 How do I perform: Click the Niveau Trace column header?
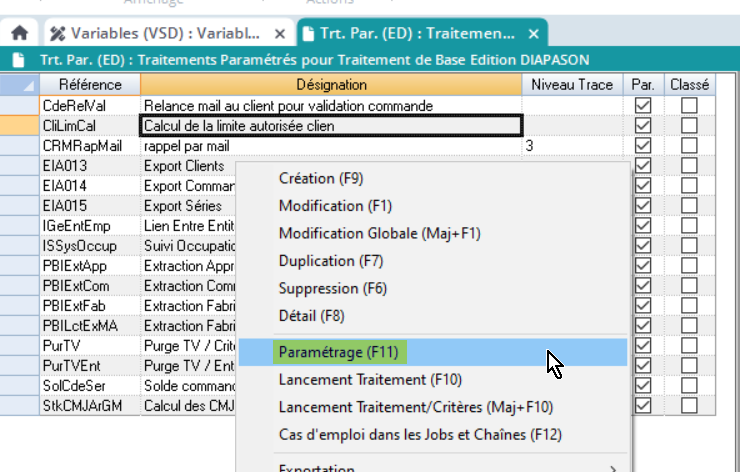click(x=572, y=85)
